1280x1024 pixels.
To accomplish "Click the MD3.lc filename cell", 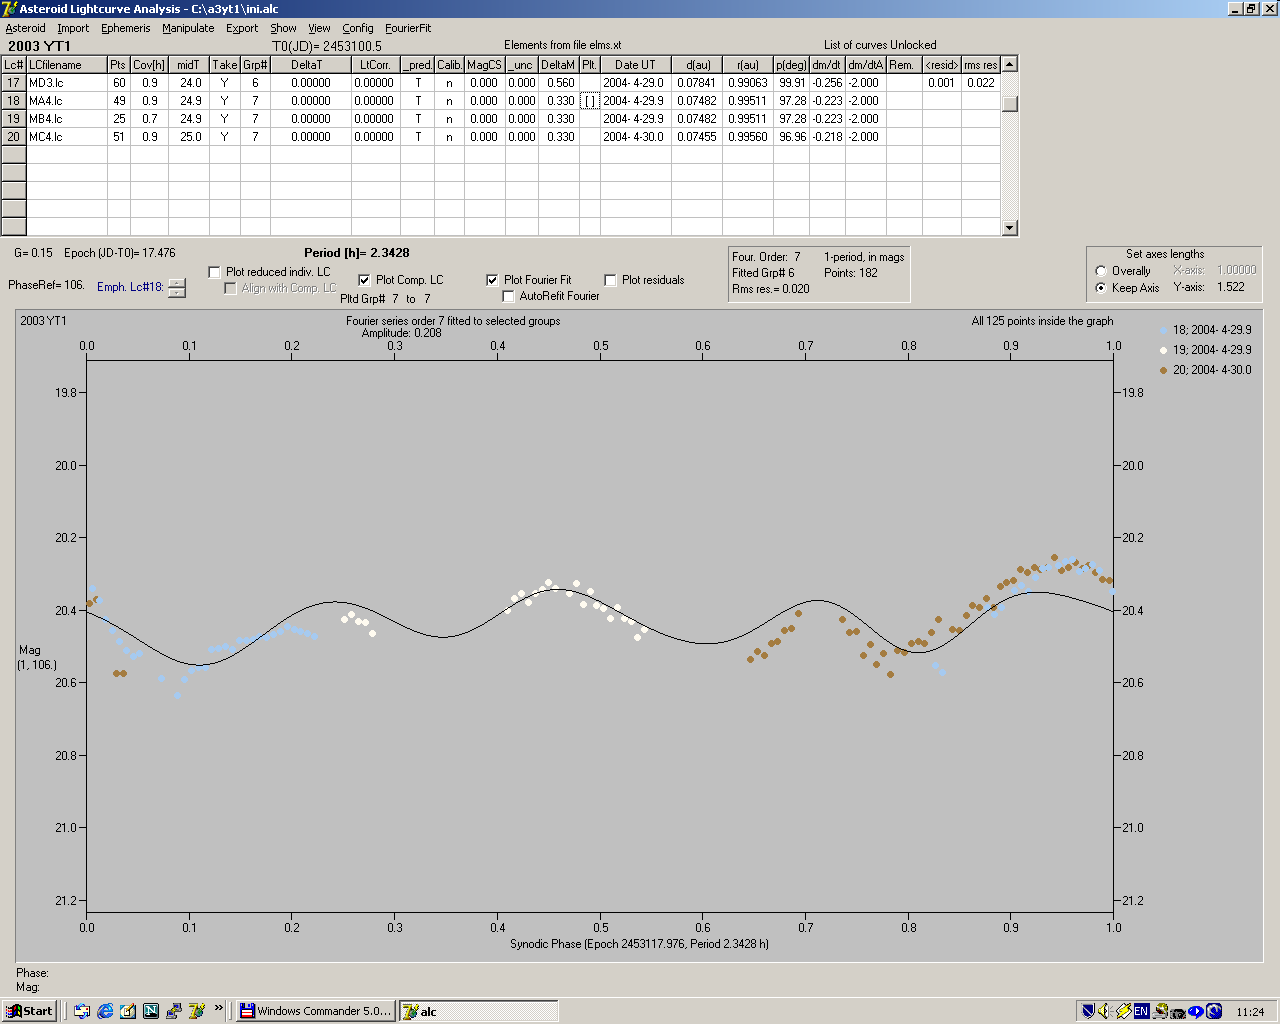I will pos(67,83).
